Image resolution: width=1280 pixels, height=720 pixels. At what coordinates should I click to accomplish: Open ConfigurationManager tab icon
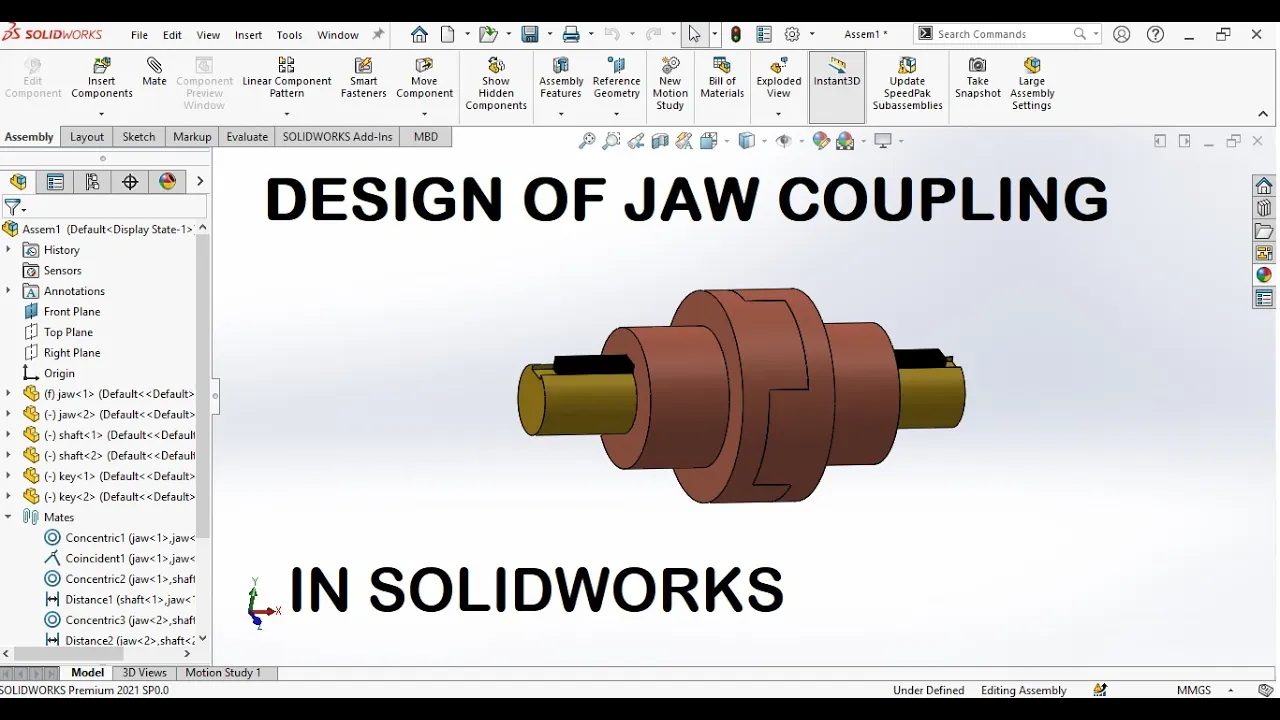pyautogui.click(x=92, y=181)
